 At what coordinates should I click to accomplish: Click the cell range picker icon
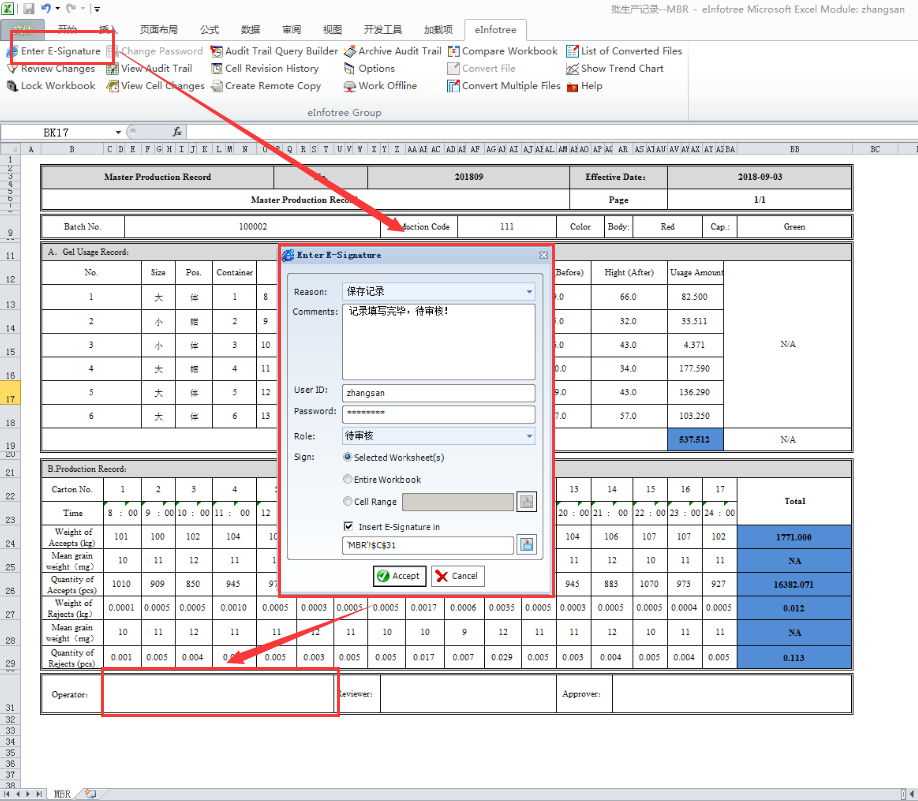[527, 502]
